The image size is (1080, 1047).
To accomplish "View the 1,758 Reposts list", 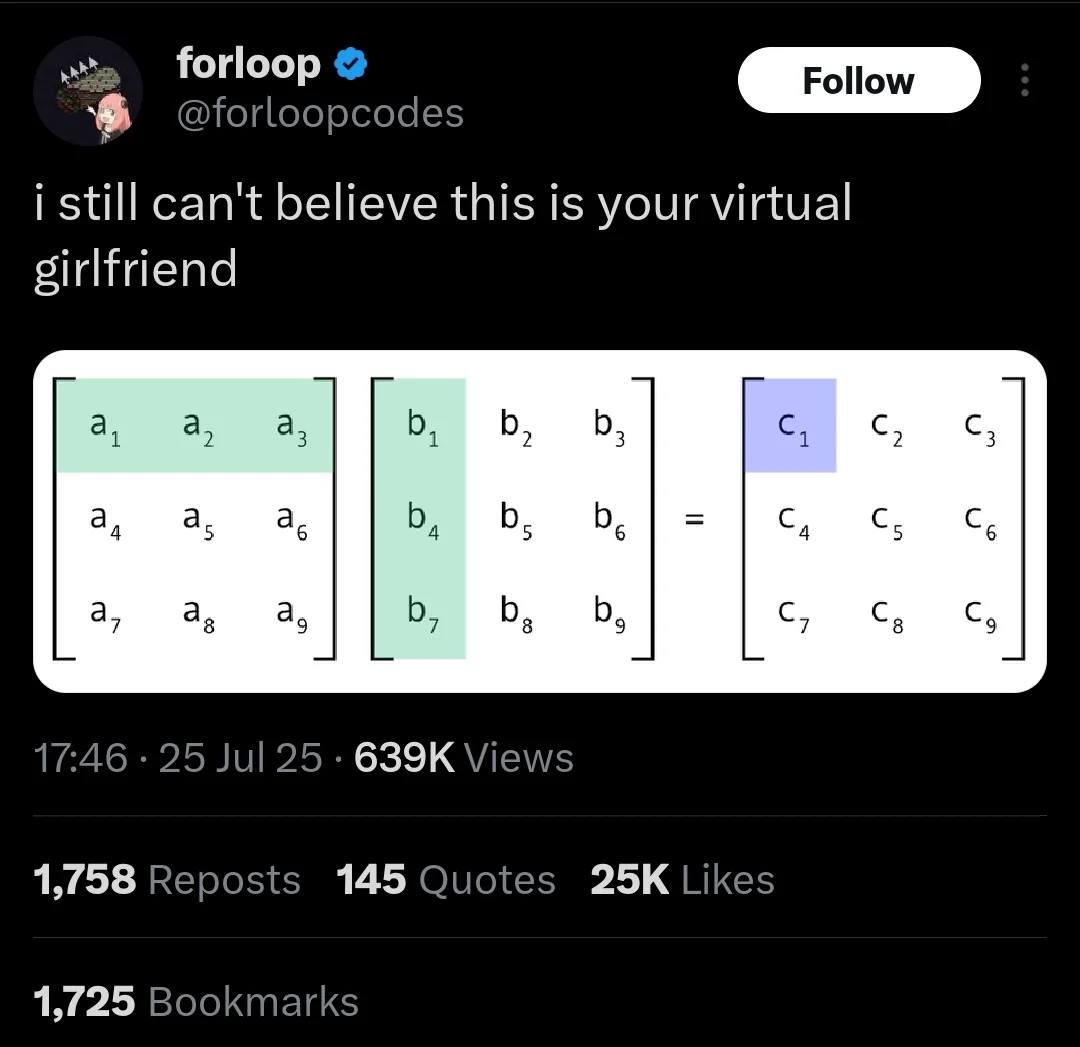I will [x=167, y=880].
